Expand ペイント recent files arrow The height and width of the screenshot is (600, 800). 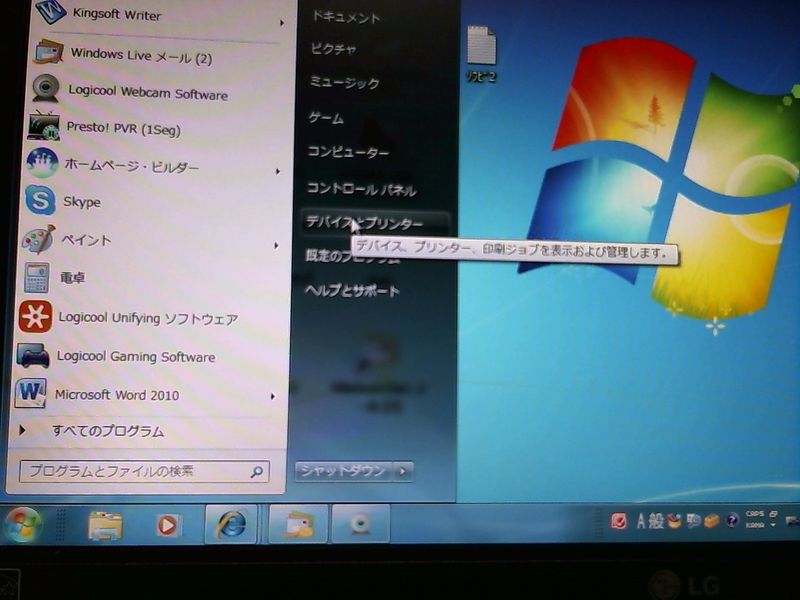pyautogui.click(x=276, y=245)
